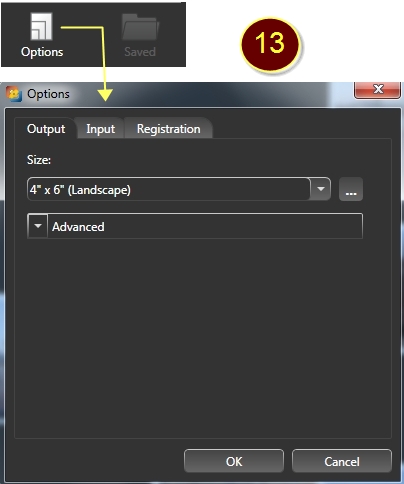Click the Options dialog title text

tap(48, 94)
